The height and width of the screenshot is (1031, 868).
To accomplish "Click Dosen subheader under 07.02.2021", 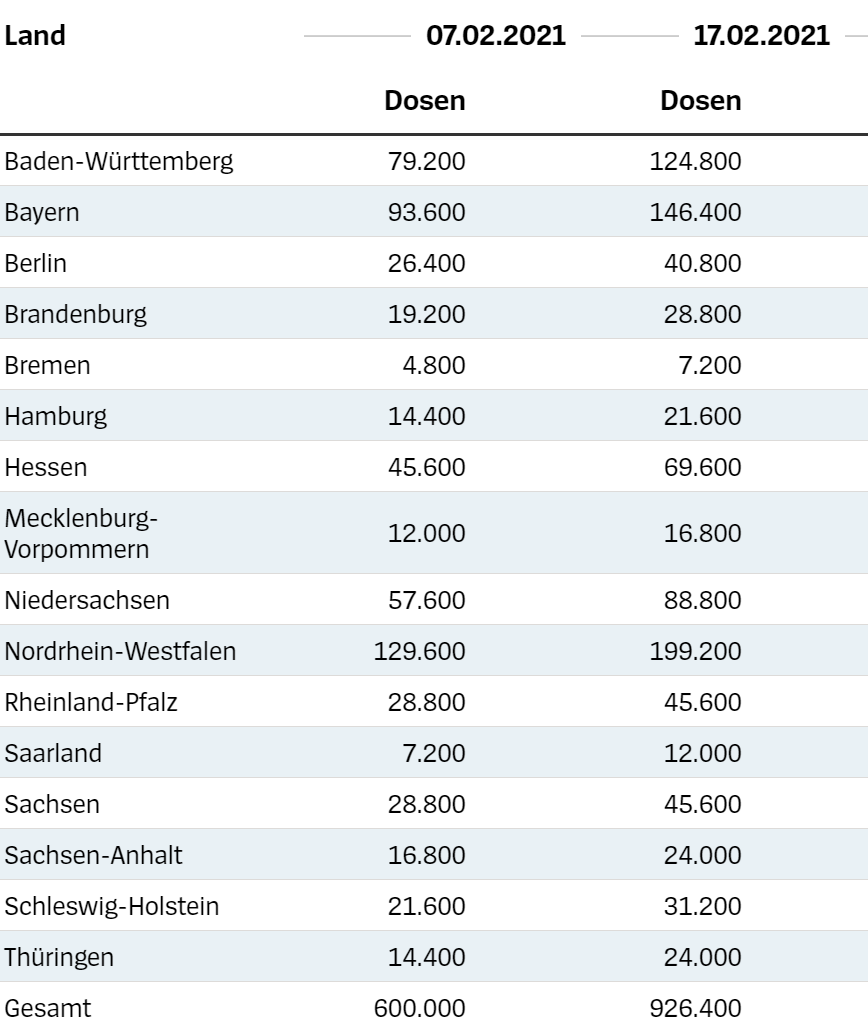I will (425, 101).
